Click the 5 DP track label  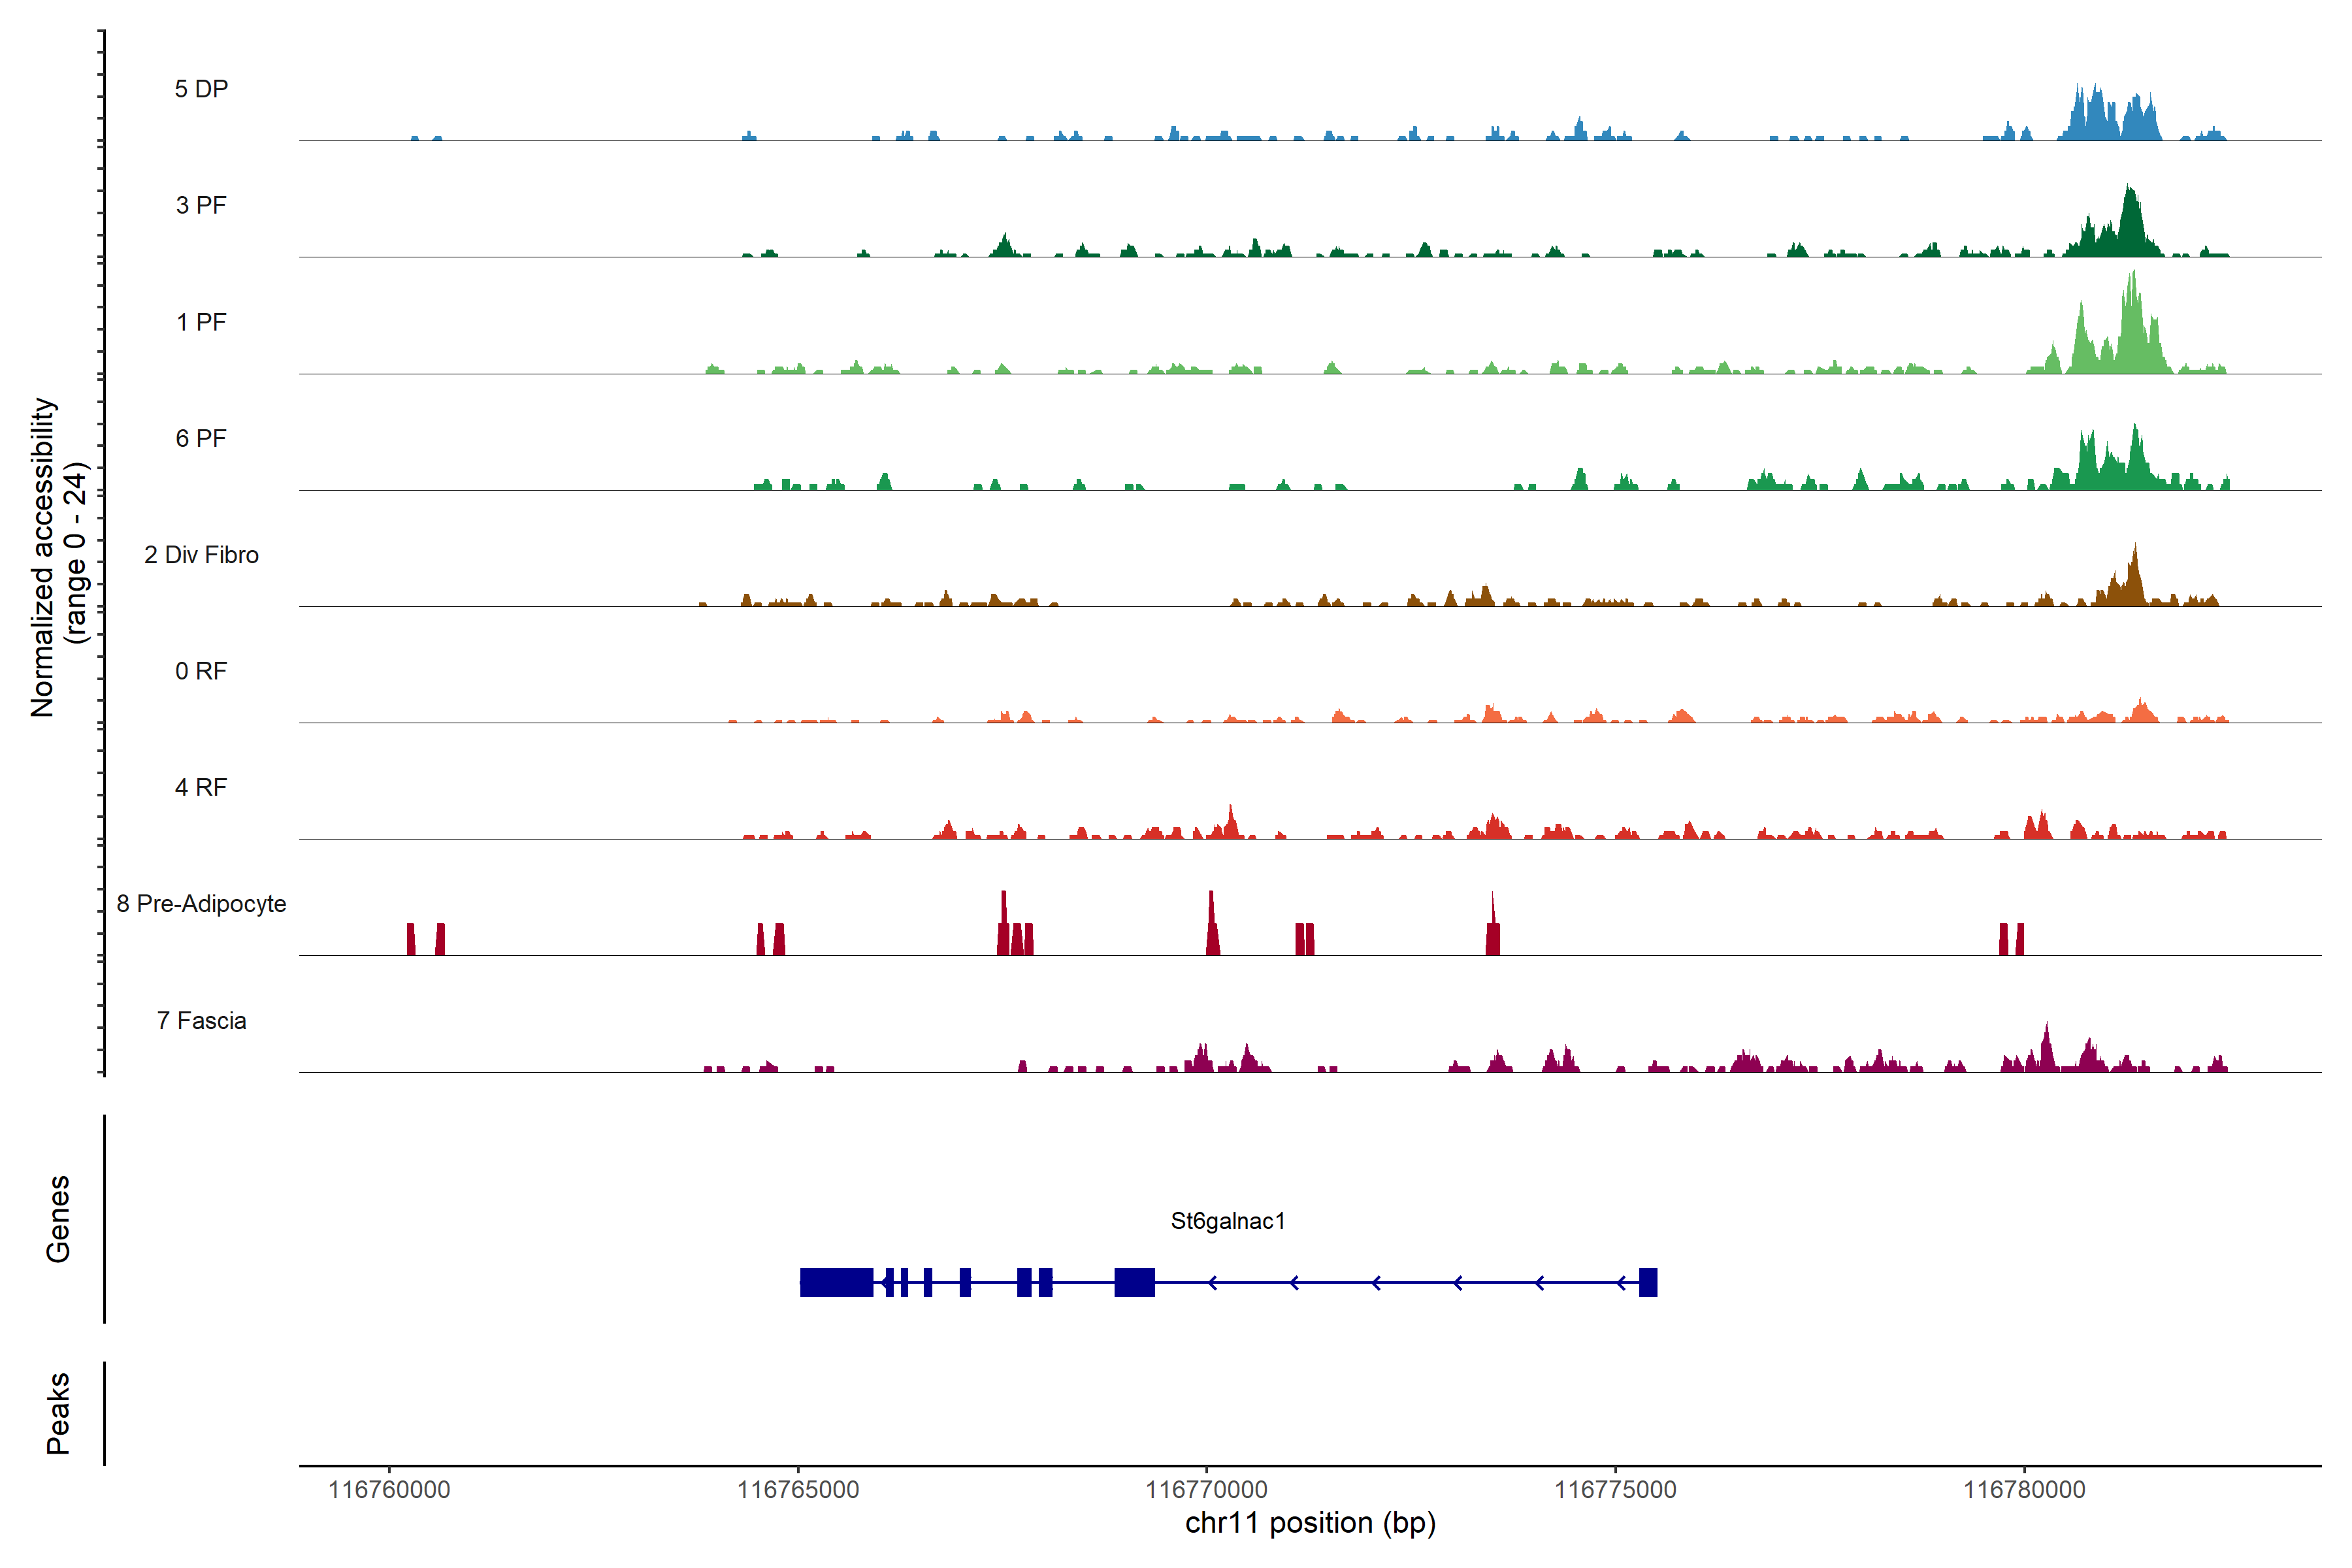[201, 89]
